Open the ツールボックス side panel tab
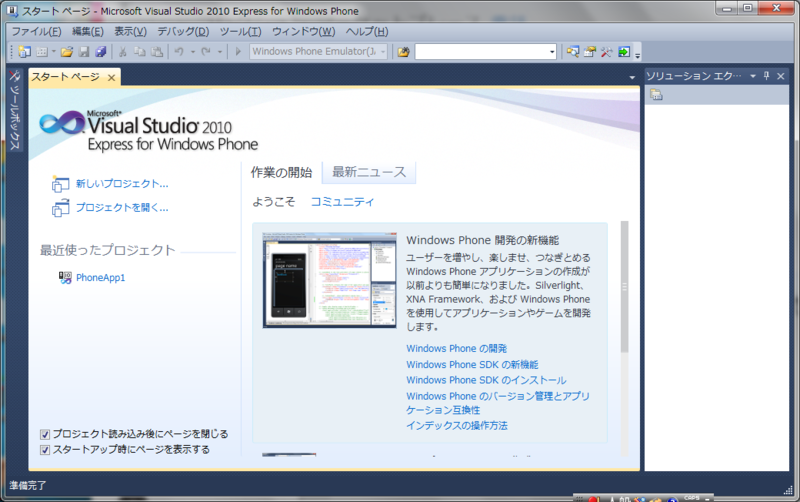Image resolution: width=800 pixels, height=502 pixels. coord(15,111)
